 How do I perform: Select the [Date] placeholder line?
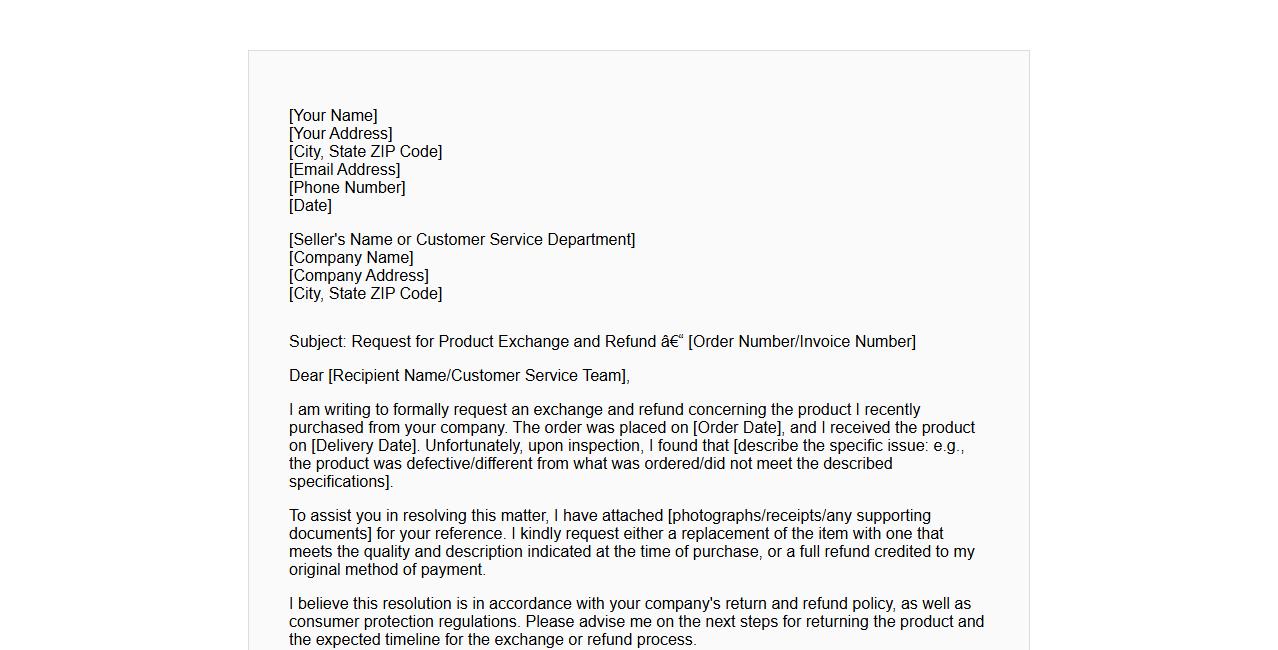310,206
